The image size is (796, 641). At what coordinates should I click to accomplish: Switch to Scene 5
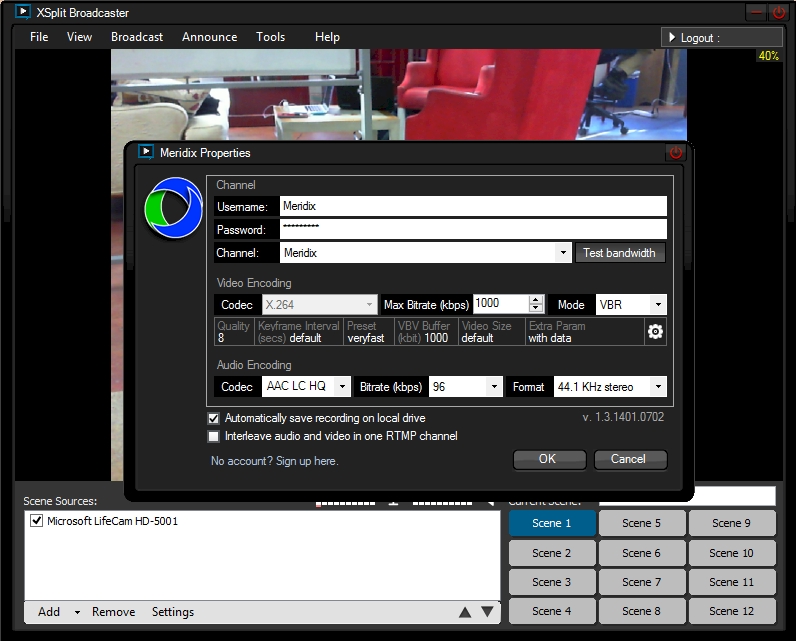(x=641, y=523)
